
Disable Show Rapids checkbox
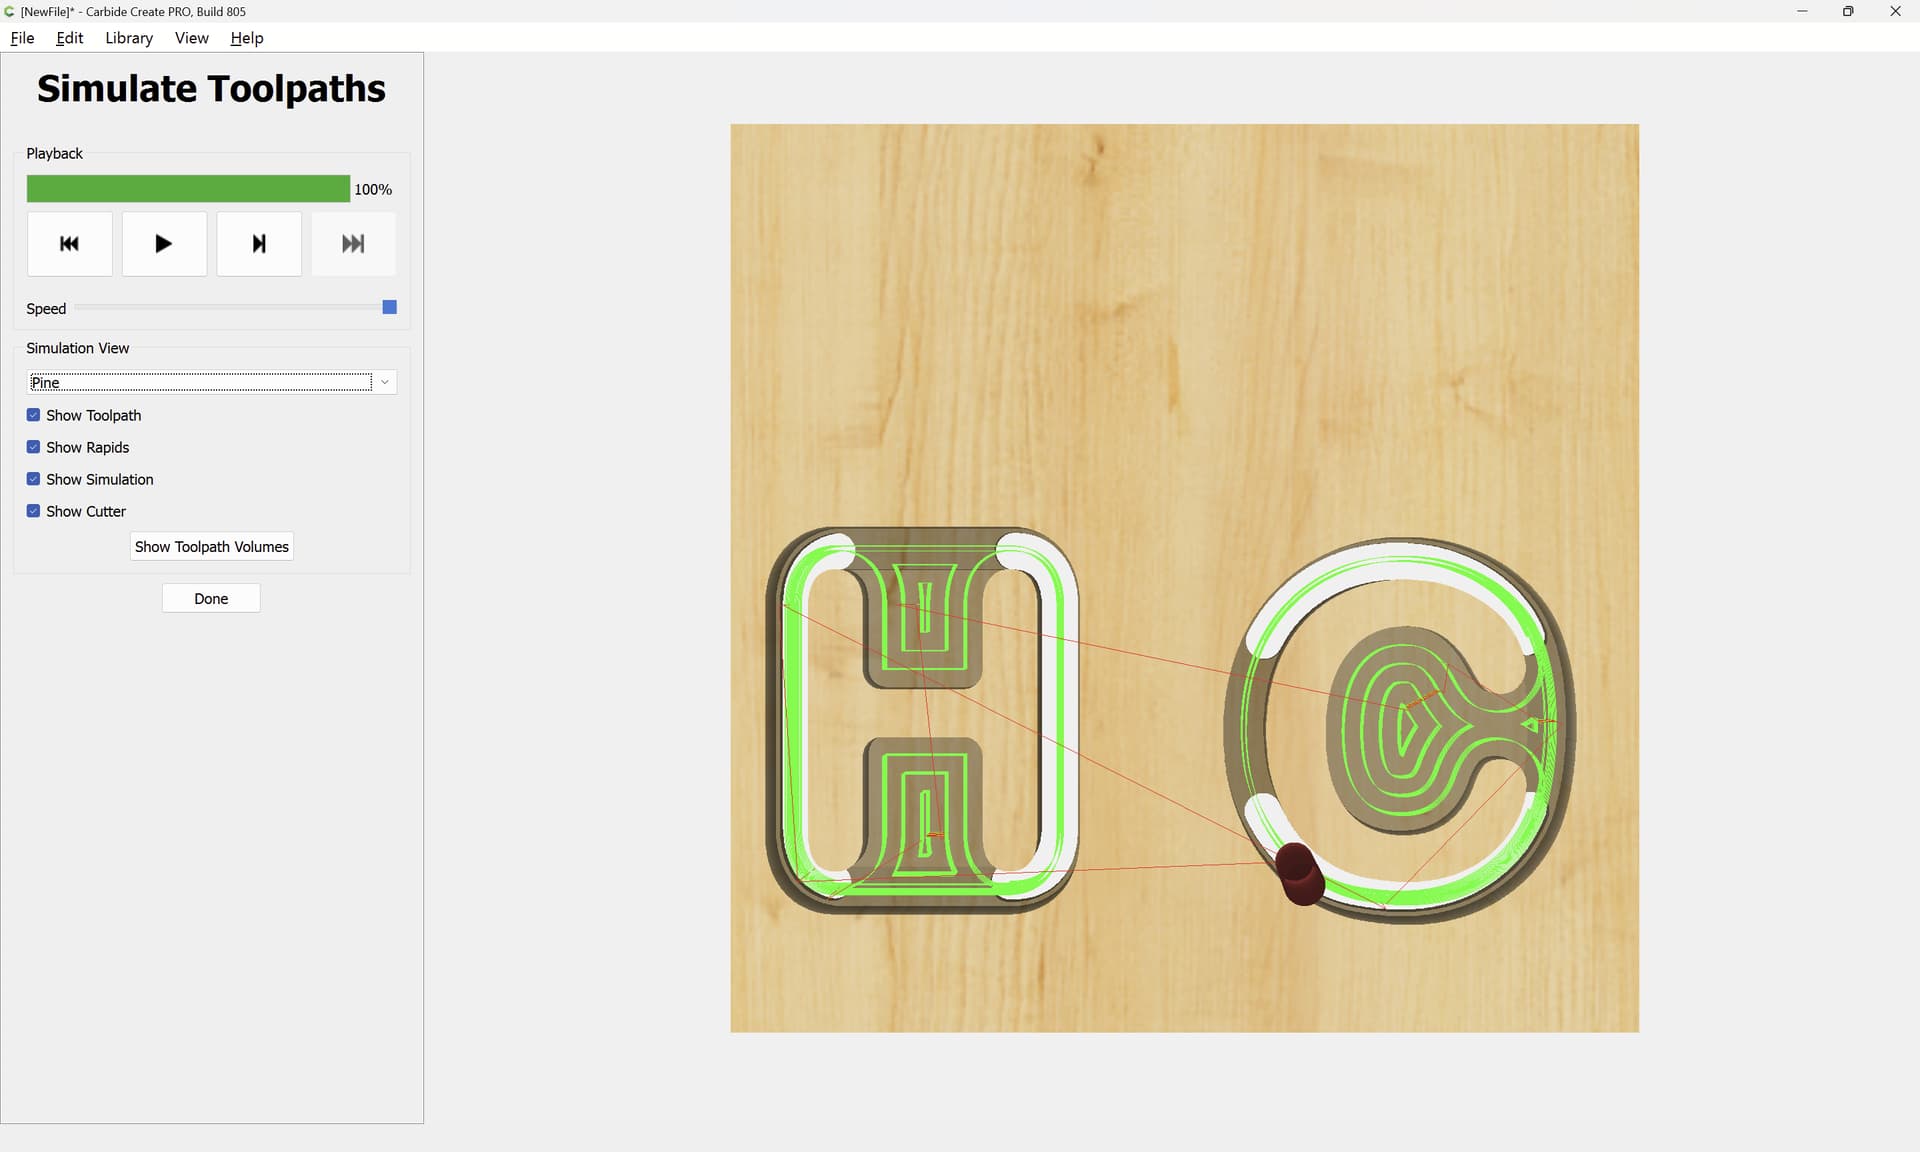[33, 447]
